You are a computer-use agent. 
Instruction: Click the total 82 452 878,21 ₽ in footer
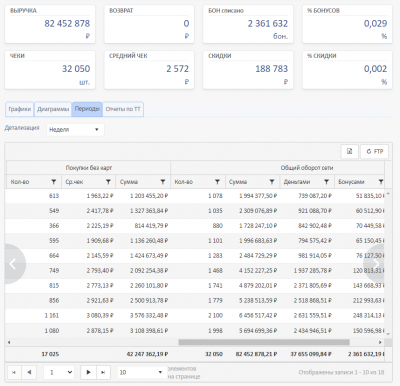click(257, 354)
